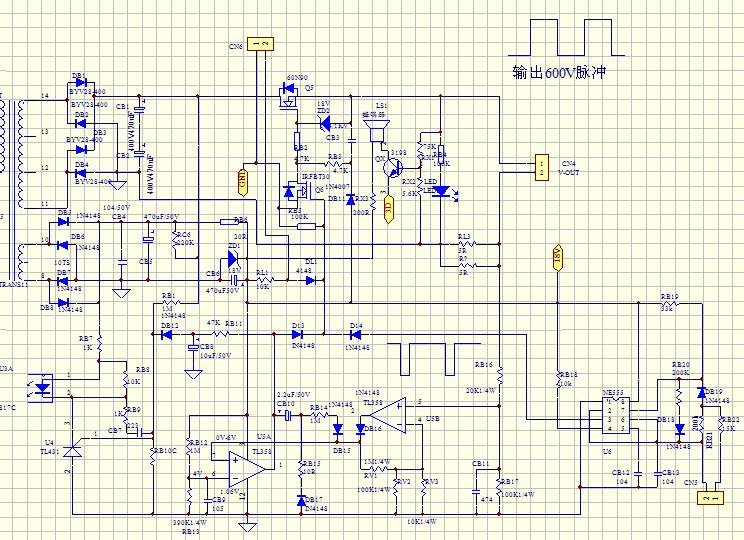Select the ground symbol under CB8
Viewport: 744px width, 540px height.
point(193,373)
